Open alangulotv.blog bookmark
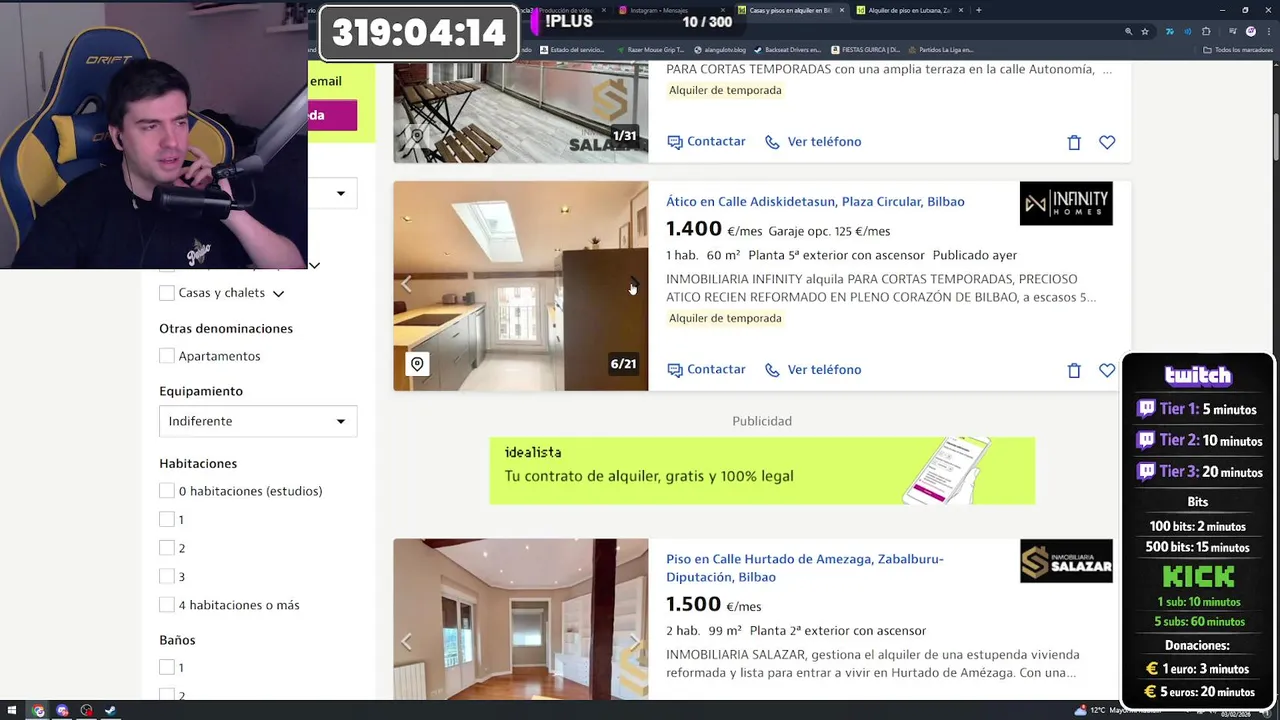 click(x=719, y=49)
